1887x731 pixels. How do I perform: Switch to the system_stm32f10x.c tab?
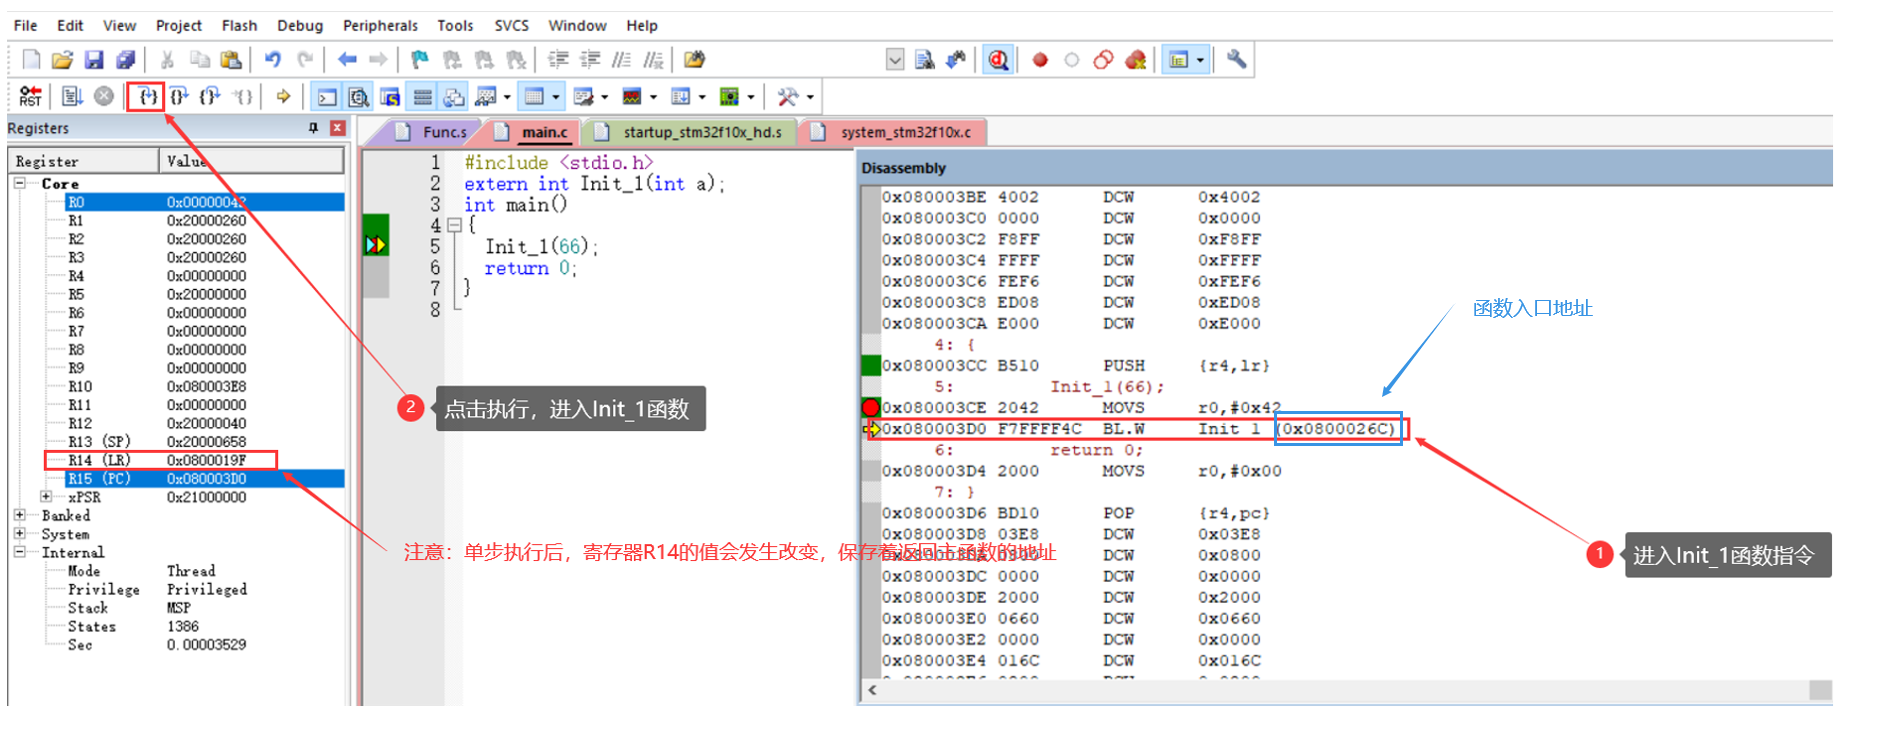click(893, 132)
